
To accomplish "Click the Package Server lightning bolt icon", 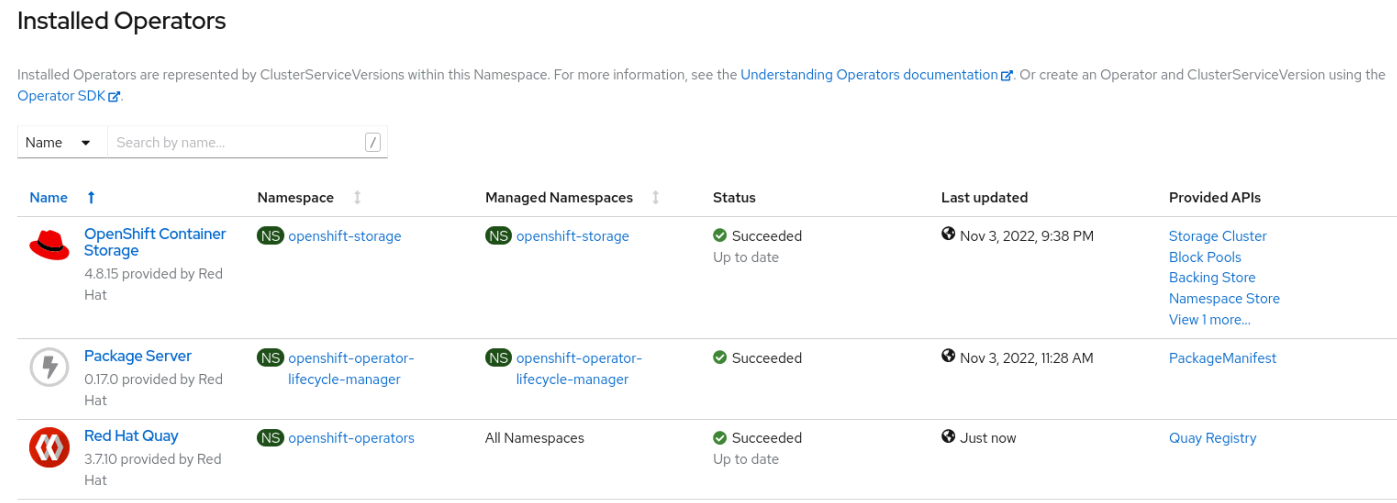I will pos(48,367).
